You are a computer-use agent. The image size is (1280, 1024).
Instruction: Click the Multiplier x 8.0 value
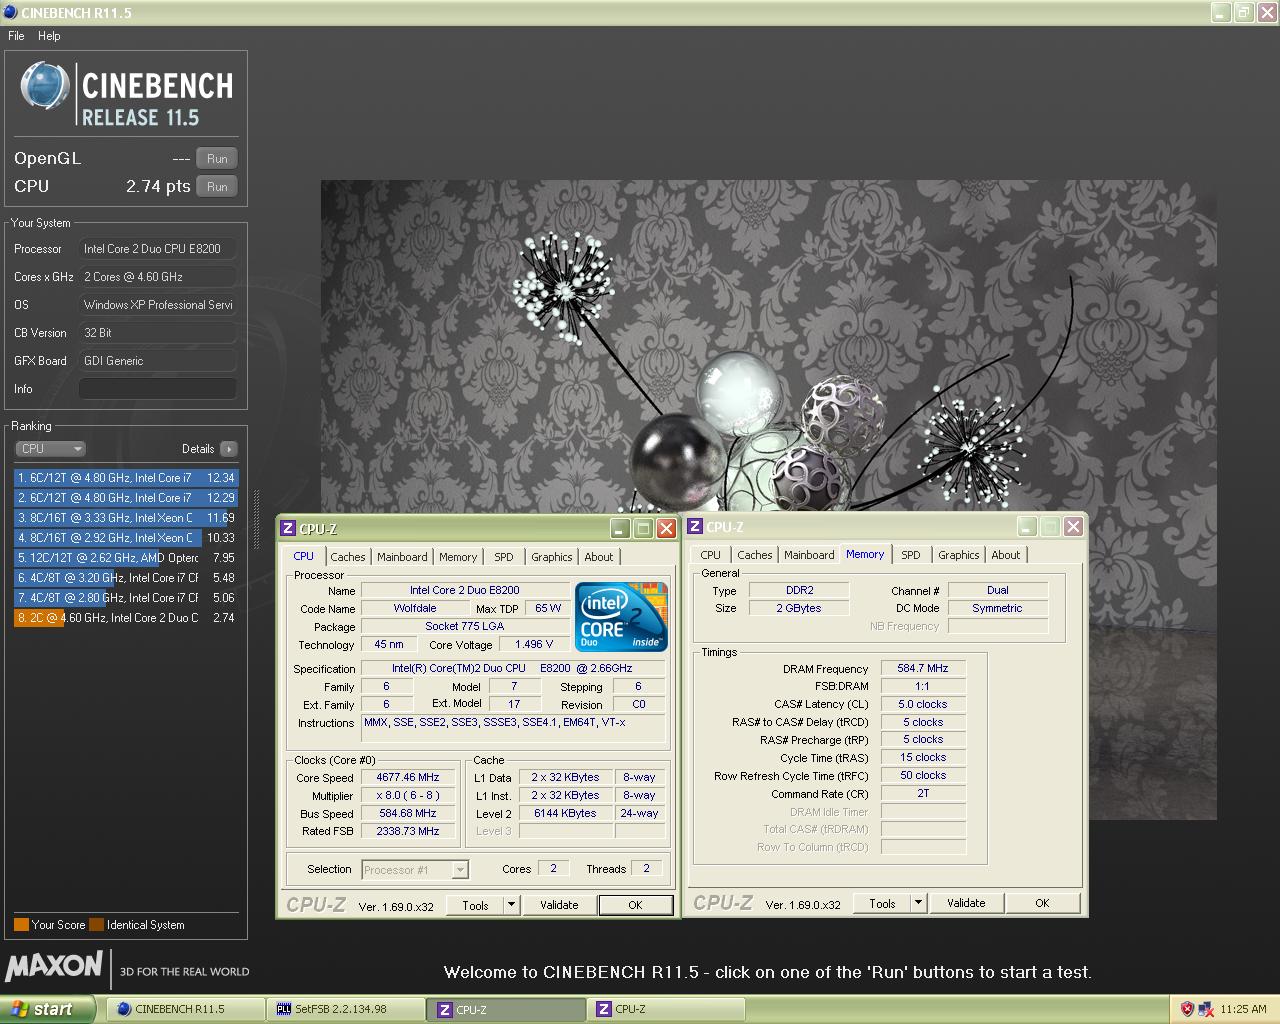[x=408, y=795]
